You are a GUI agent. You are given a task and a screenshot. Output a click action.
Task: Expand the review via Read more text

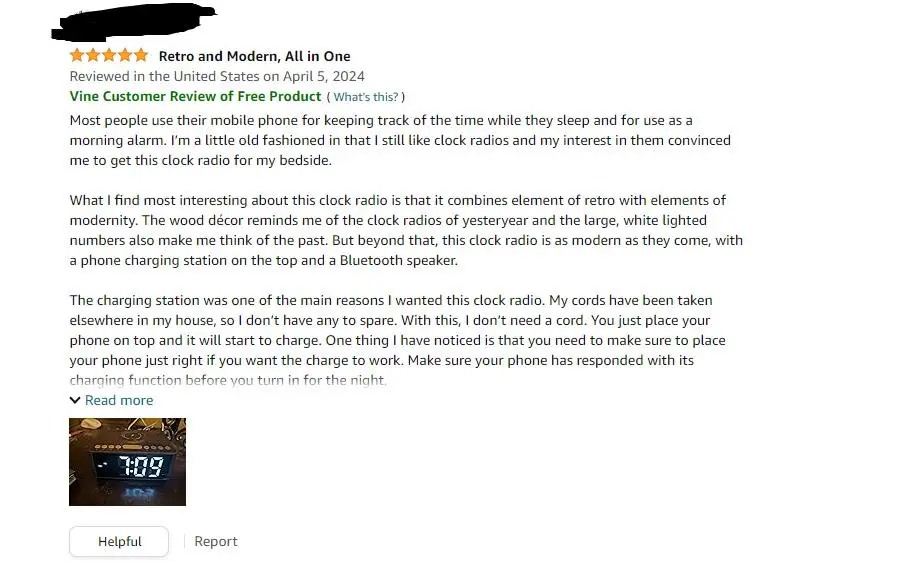tap(119, 400)
